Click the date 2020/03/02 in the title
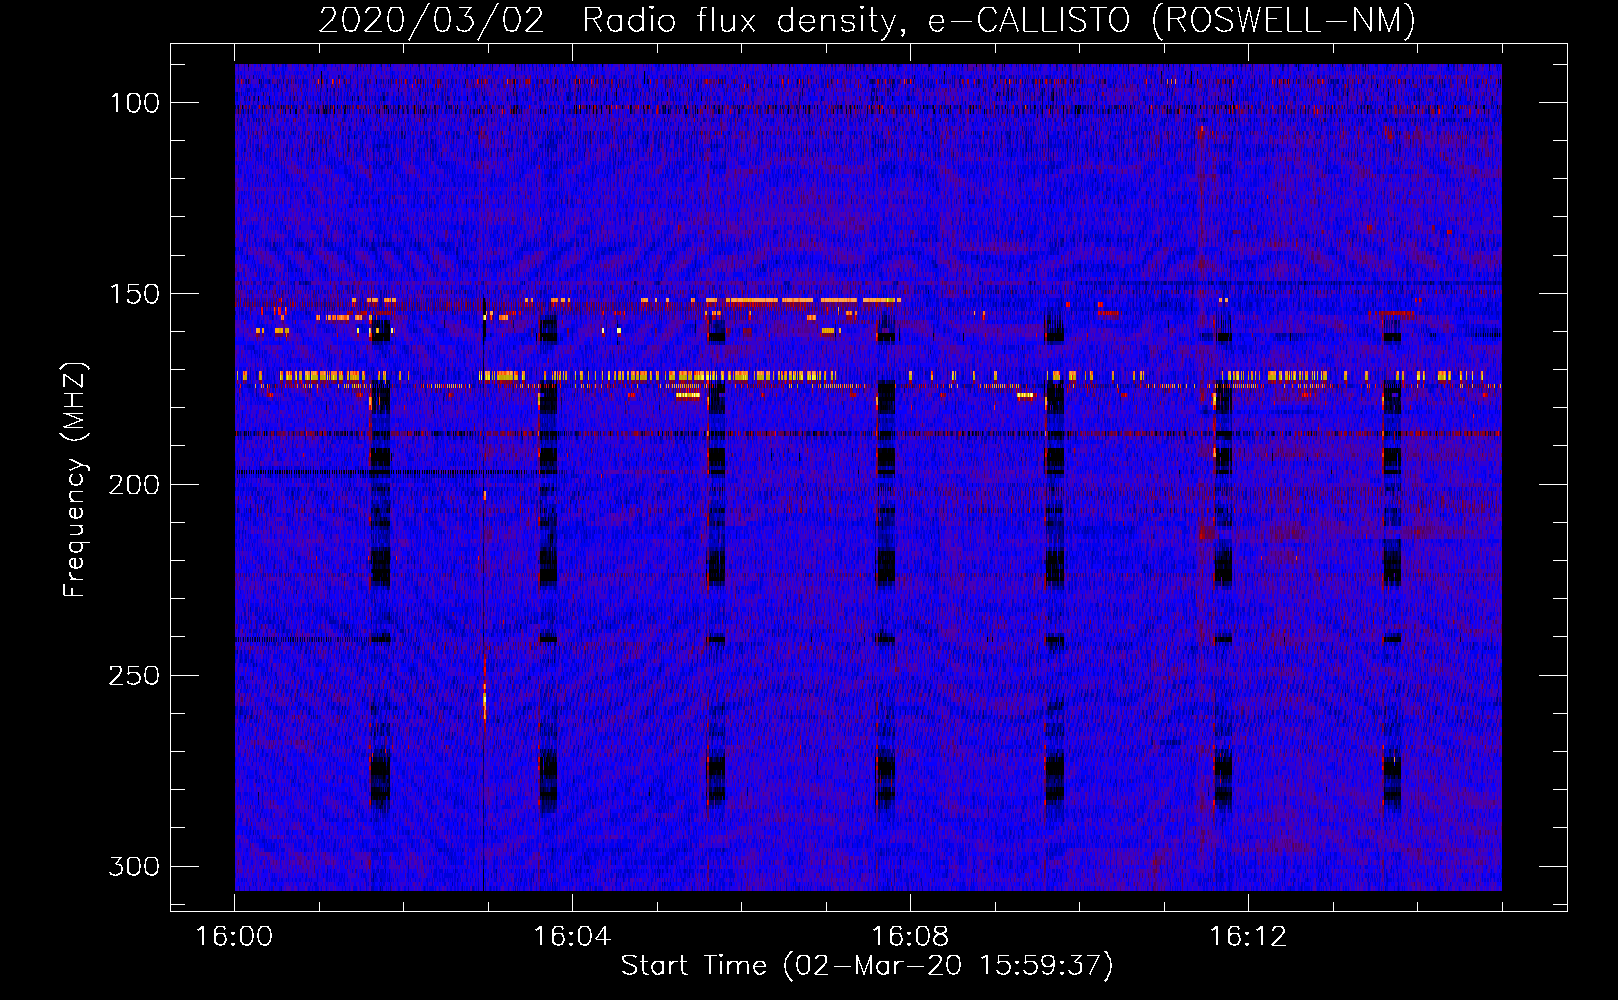Image resolution: width=1618 pixels, height=1000 pixels. 431,20
